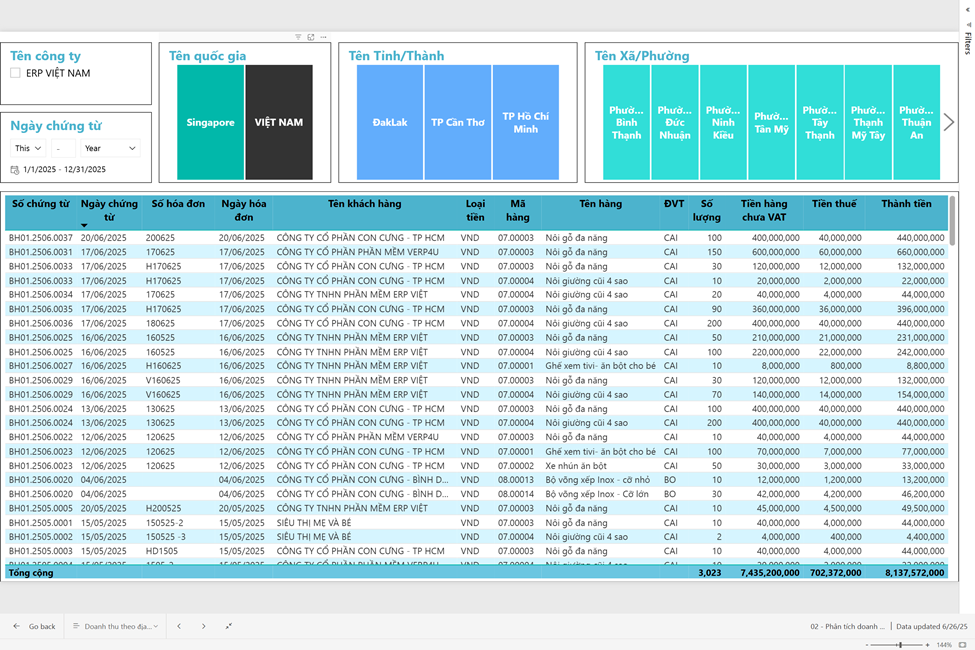Screen dimensions: 975x650
Task: Open the visual filter icon above Tên quốc gia
Action: [x=298, y=37]
